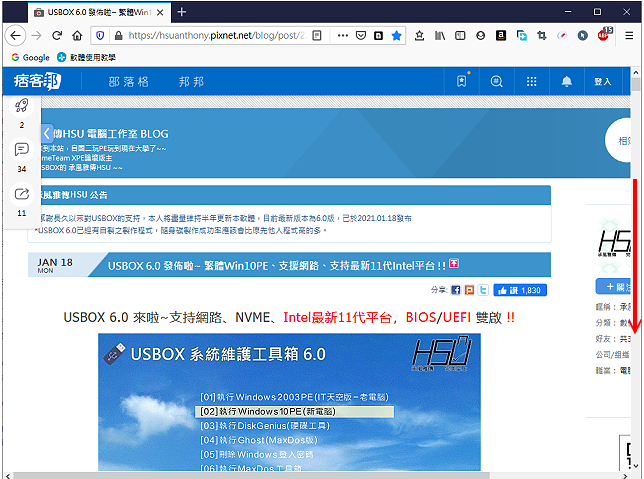
Task: Open the Firefox hamburger menu
Action: coord(629,36)
